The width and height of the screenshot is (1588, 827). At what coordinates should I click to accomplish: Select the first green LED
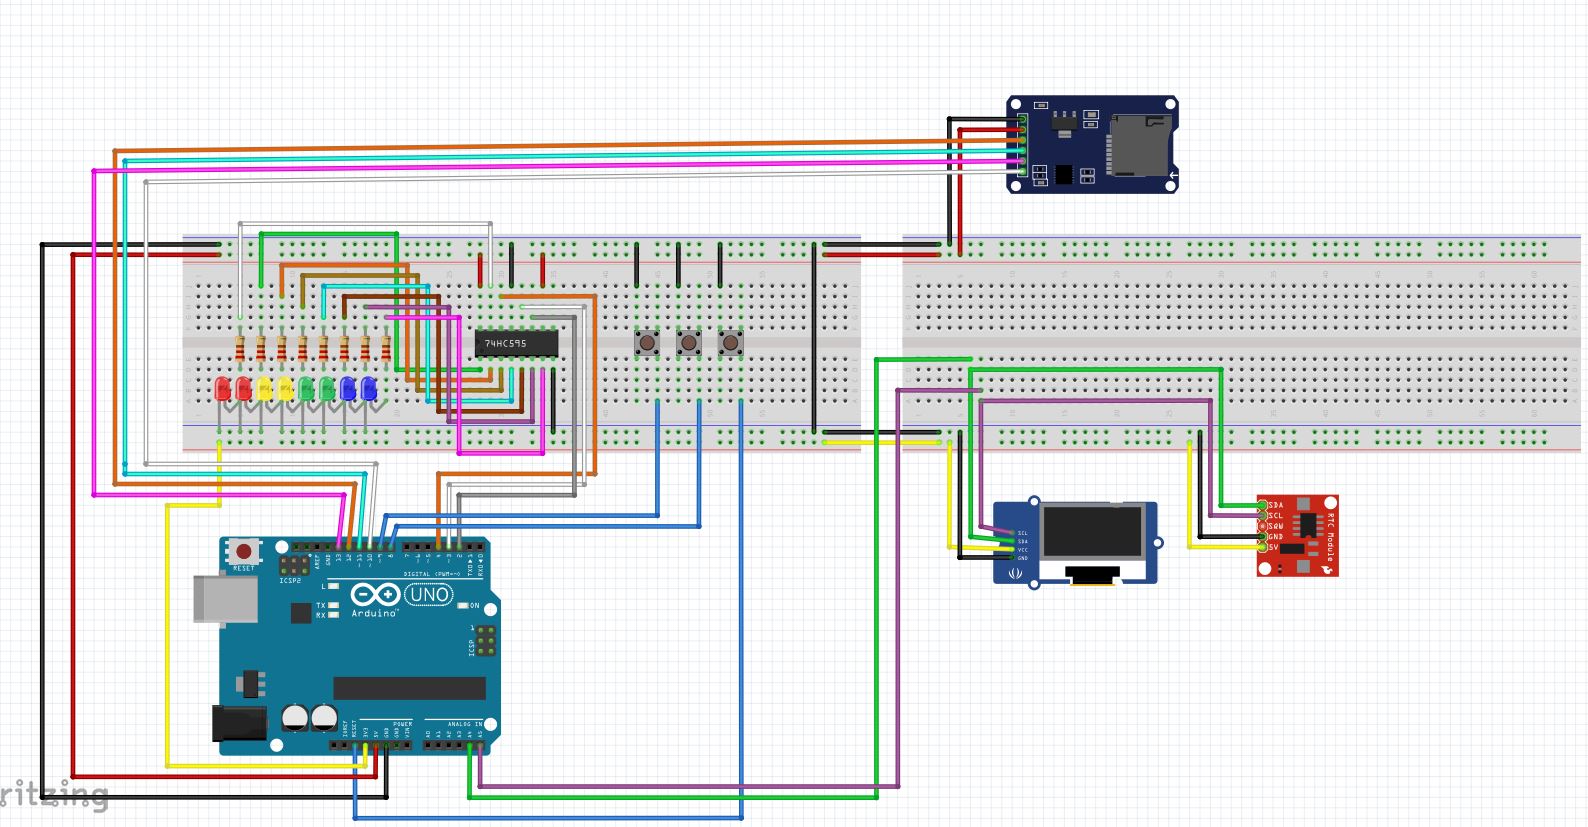click(x=306, y=388)
